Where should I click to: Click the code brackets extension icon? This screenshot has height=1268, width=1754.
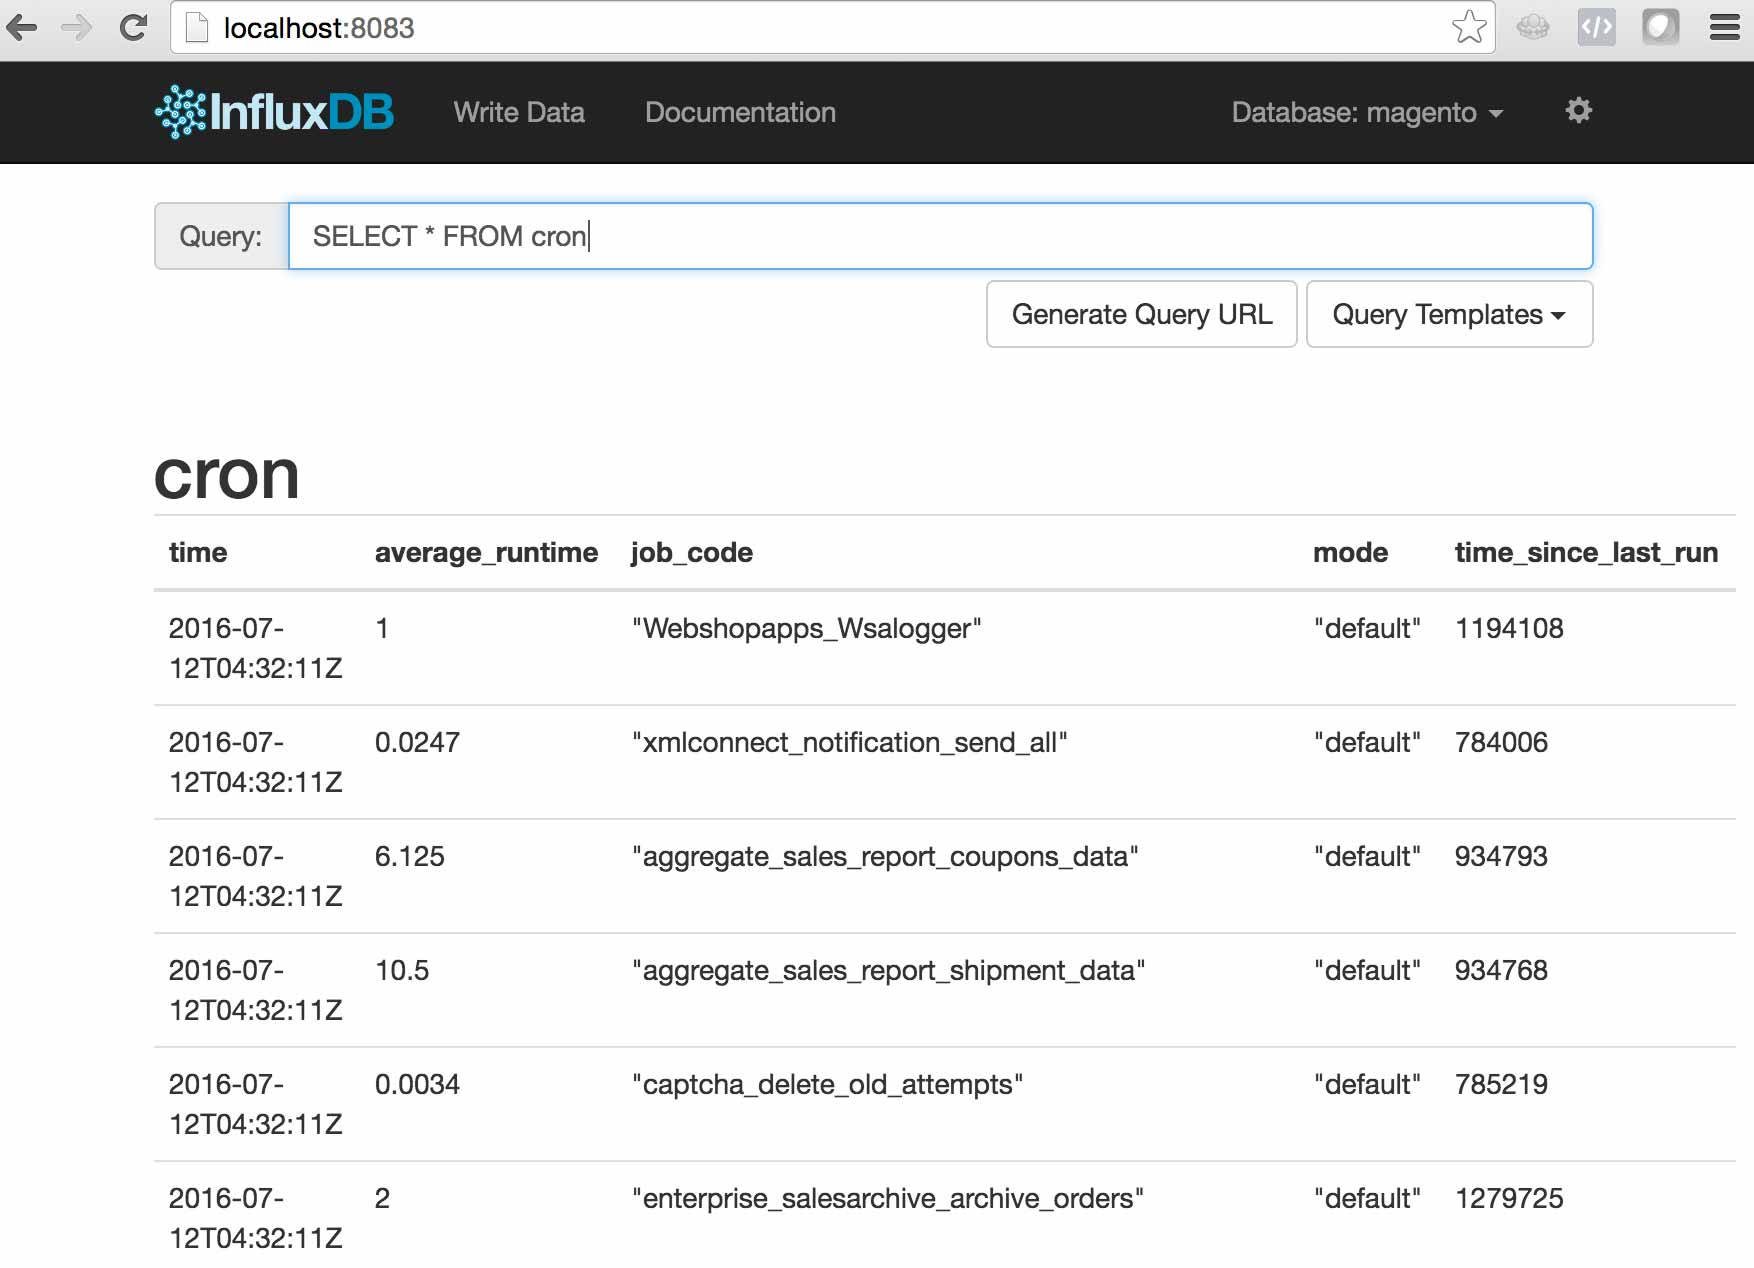coord(1596,27)
